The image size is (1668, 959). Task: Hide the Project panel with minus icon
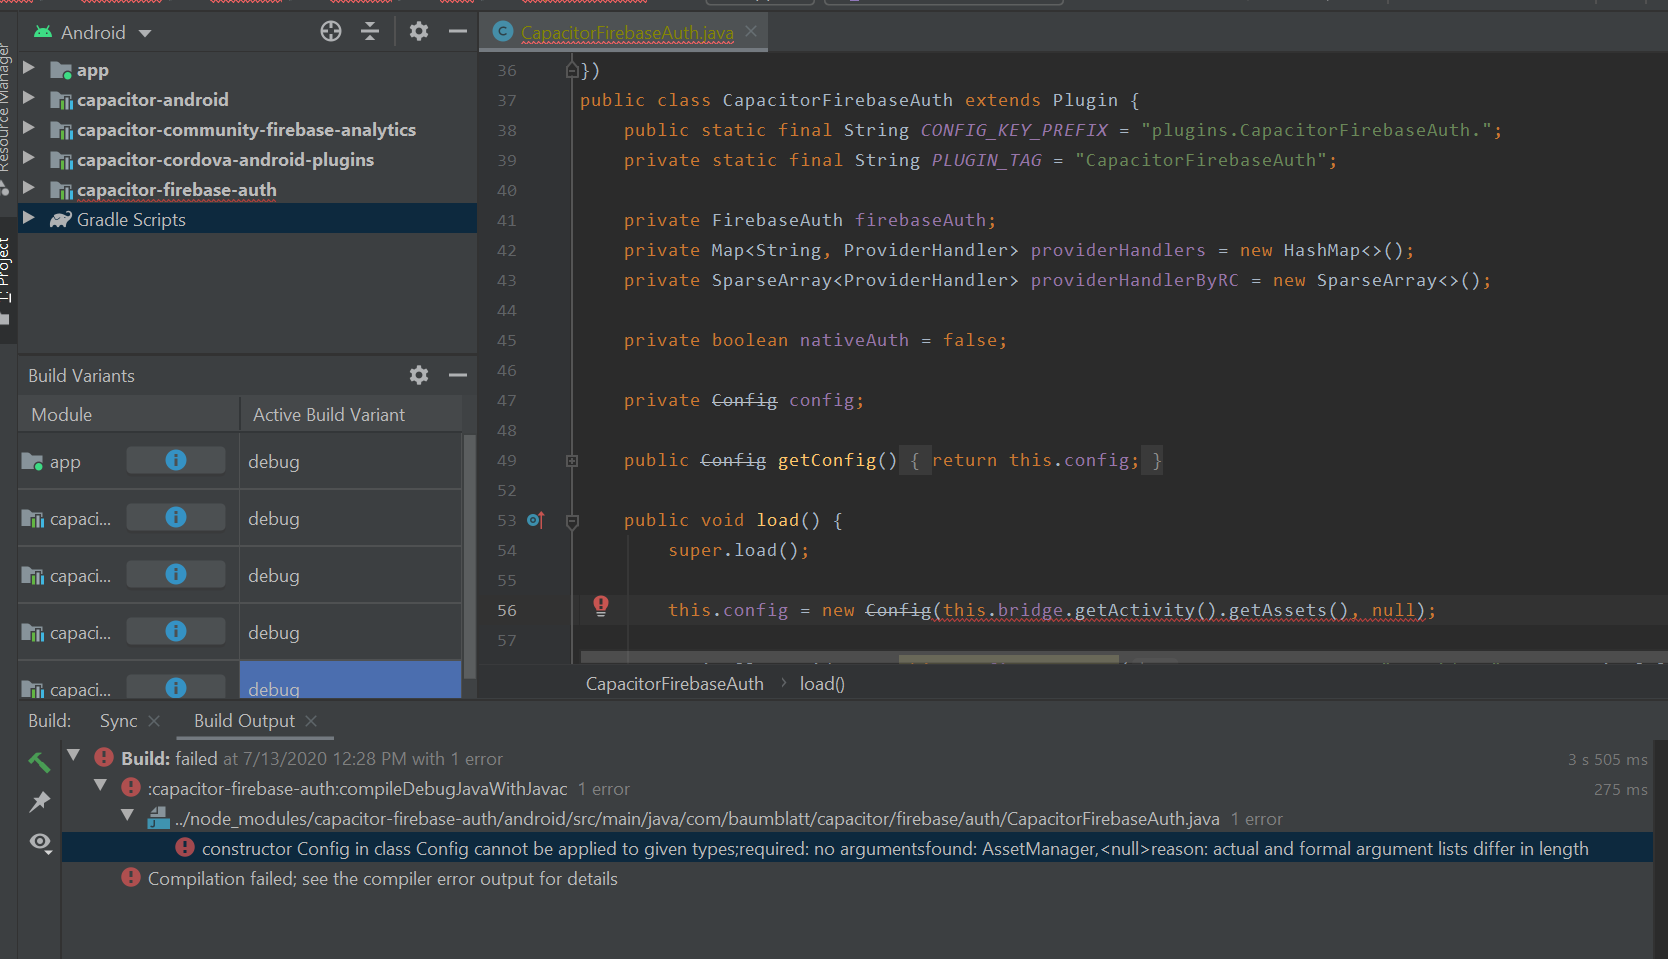click(458, 32)
